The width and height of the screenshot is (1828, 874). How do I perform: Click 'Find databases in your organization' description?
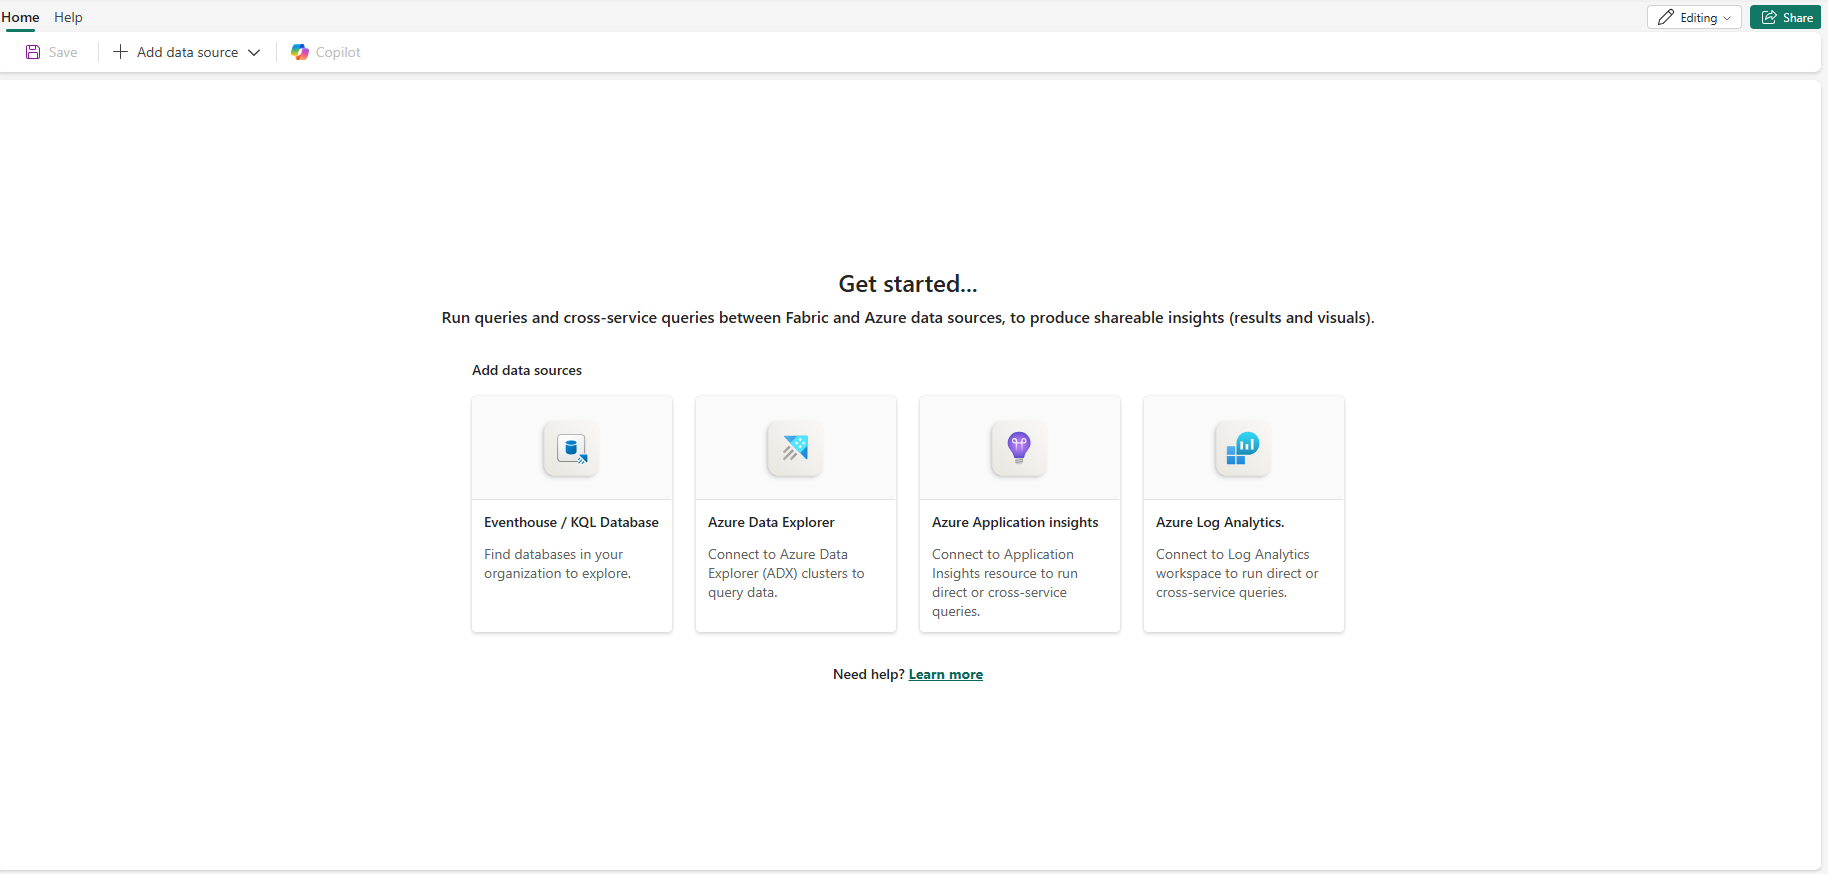[x=558, y=564]
